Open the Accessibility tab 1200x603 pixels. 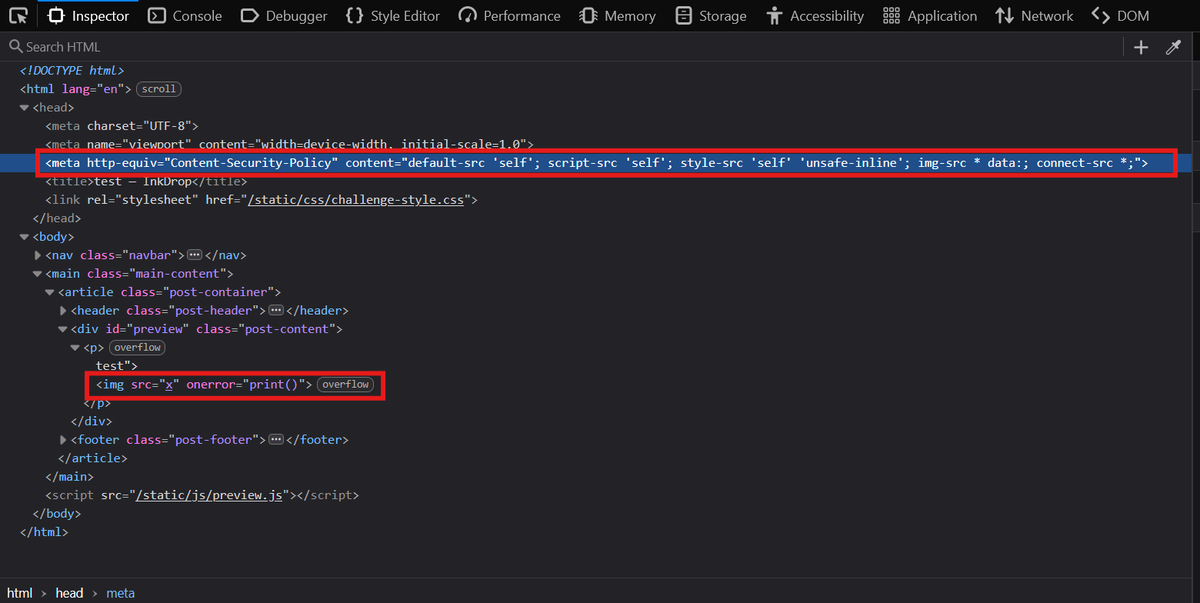tap(814, 16)
